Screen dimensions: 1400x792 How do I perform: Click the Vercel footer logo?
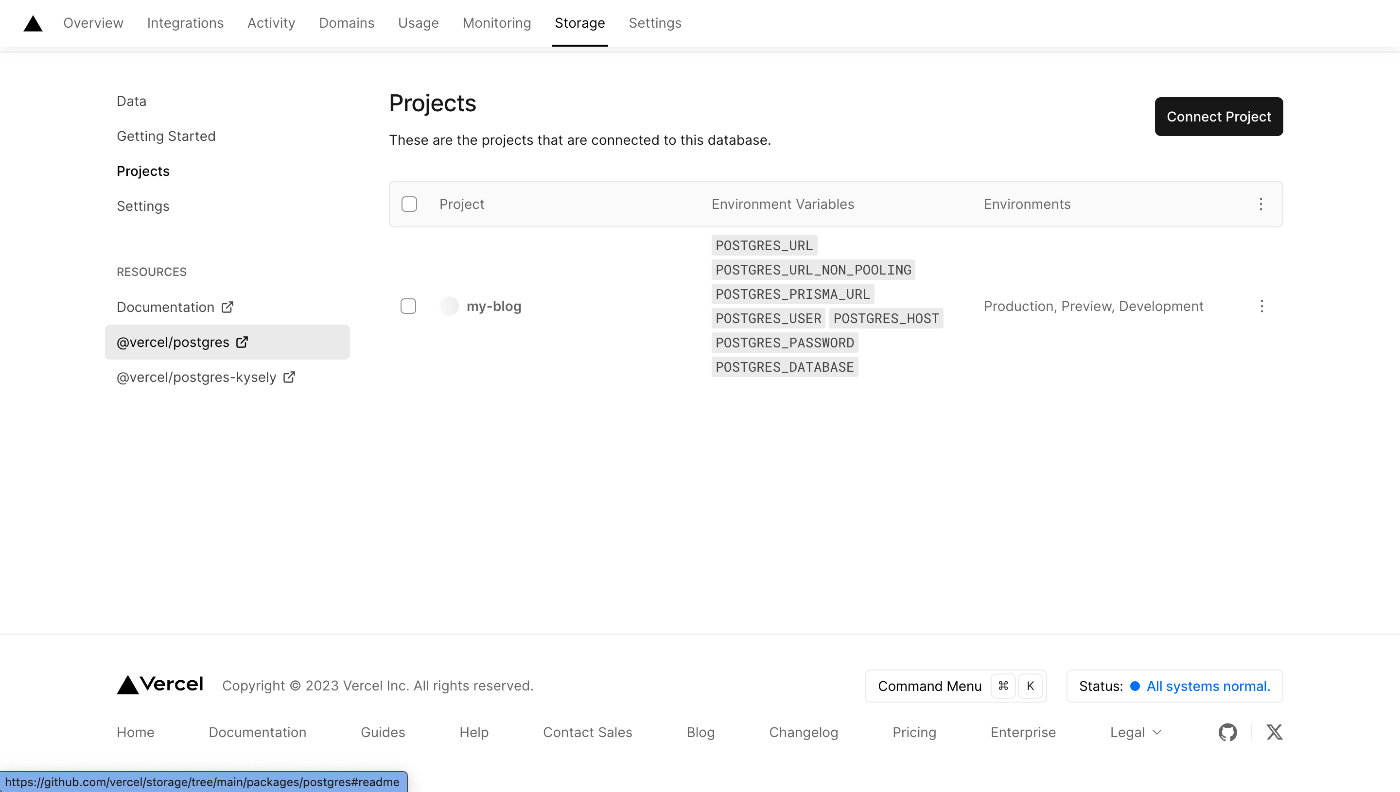click(x=160, y=685)
